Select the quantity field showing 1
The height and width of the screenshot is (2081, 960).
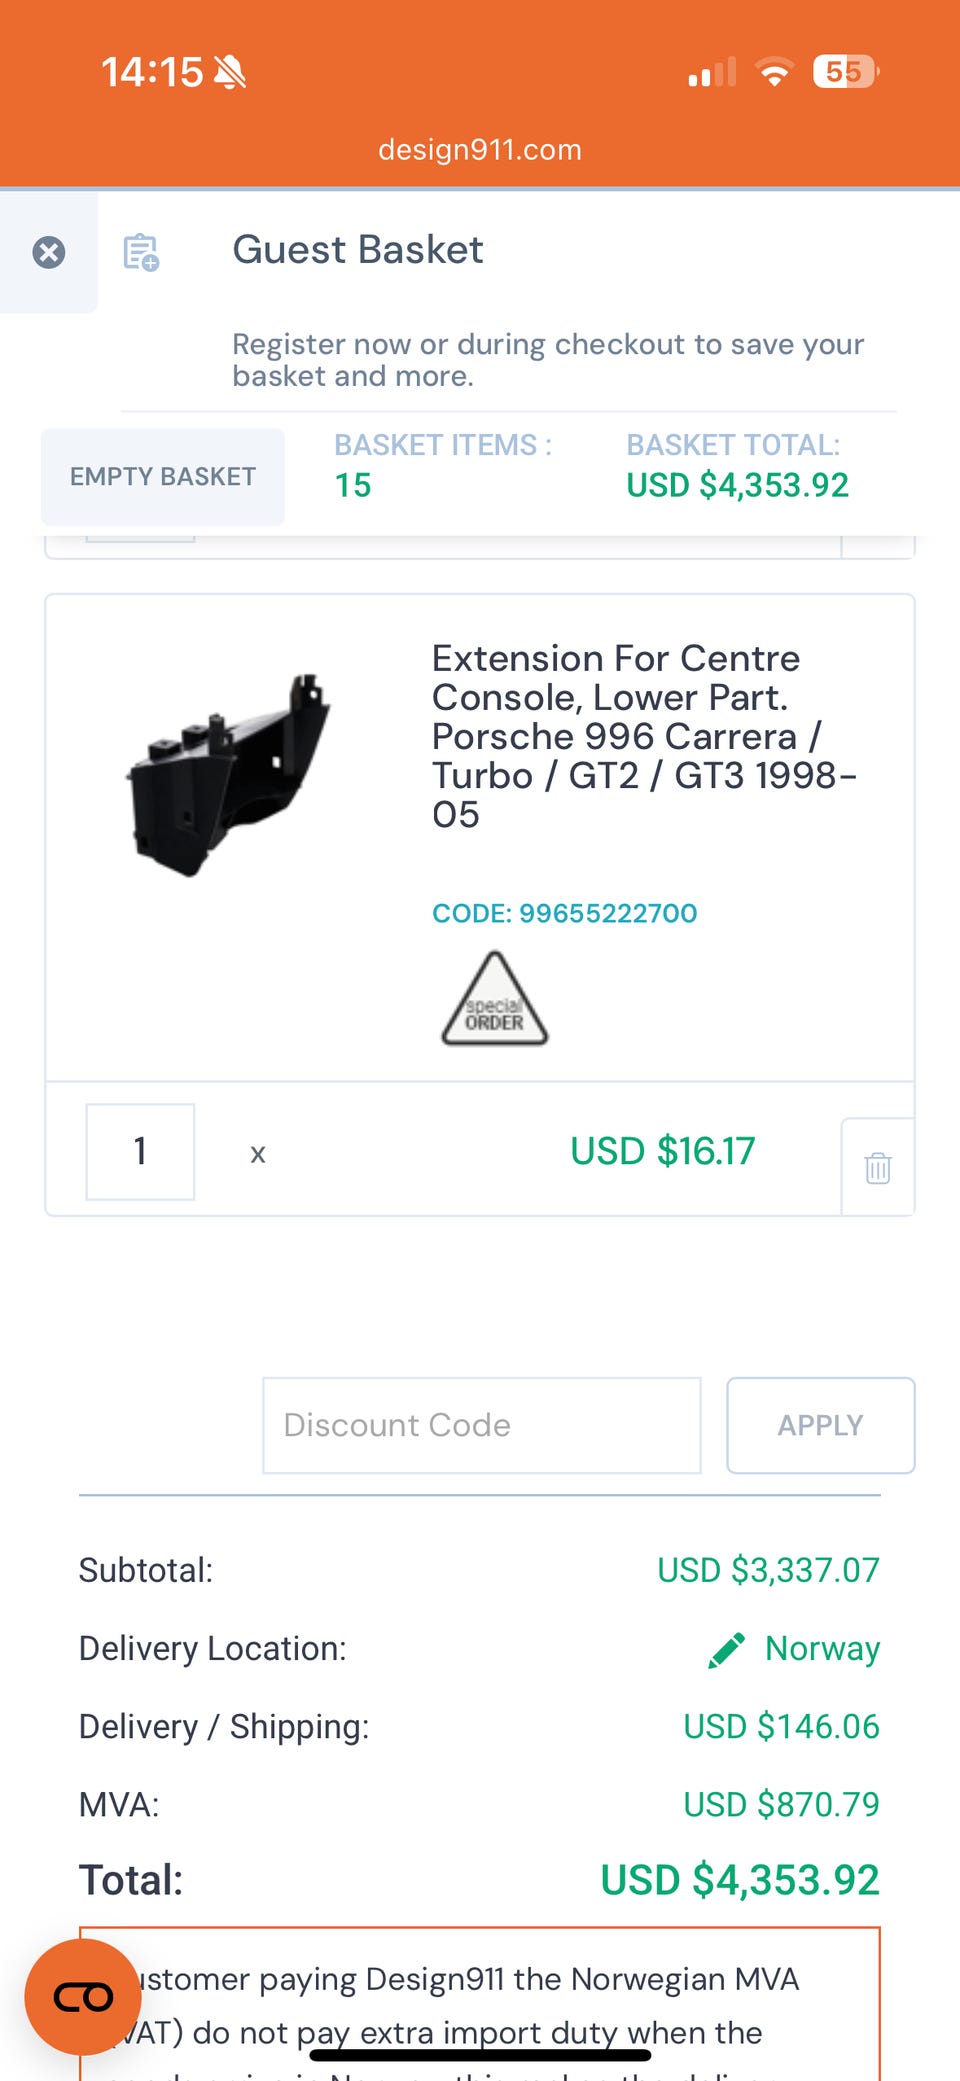[140, 1152]
